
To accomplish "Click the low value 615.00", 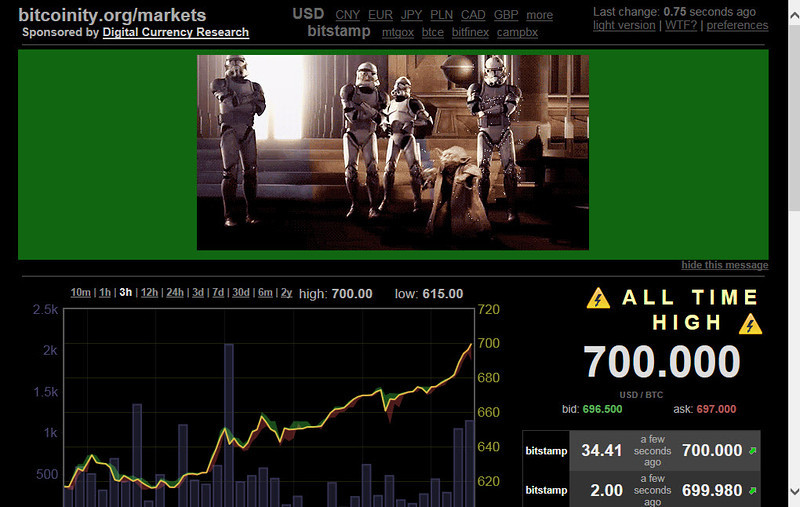I will 443,294.
